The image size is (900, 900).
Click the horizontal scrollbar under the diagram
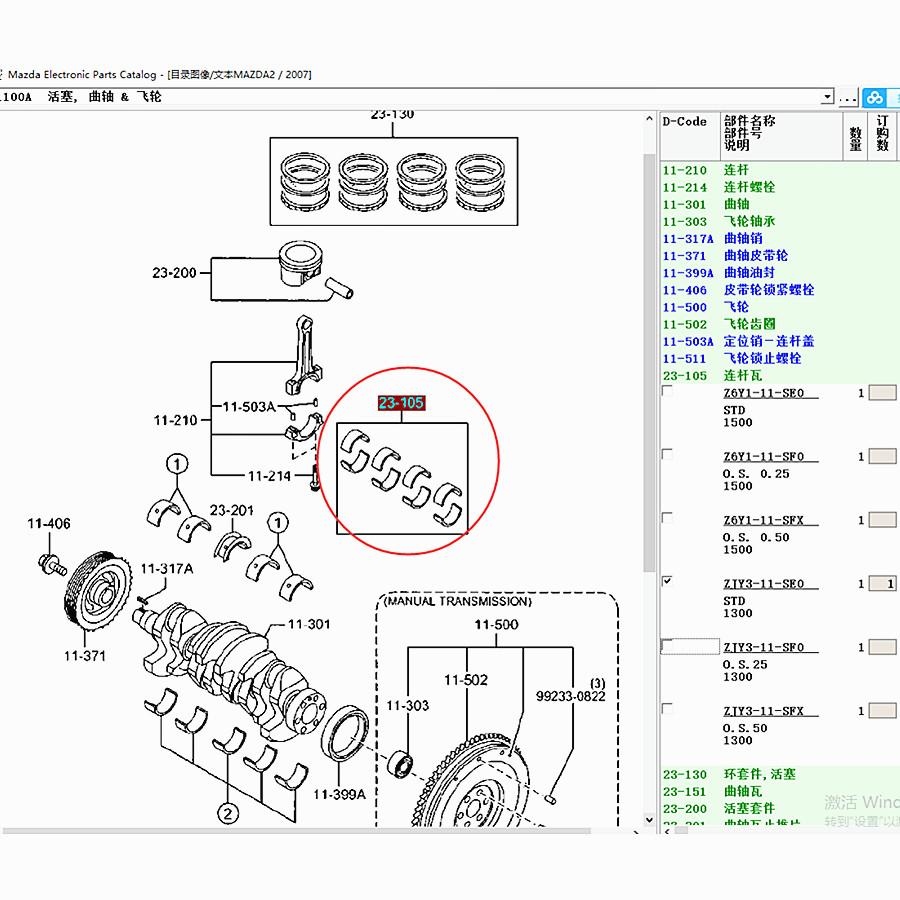point(296,831)
